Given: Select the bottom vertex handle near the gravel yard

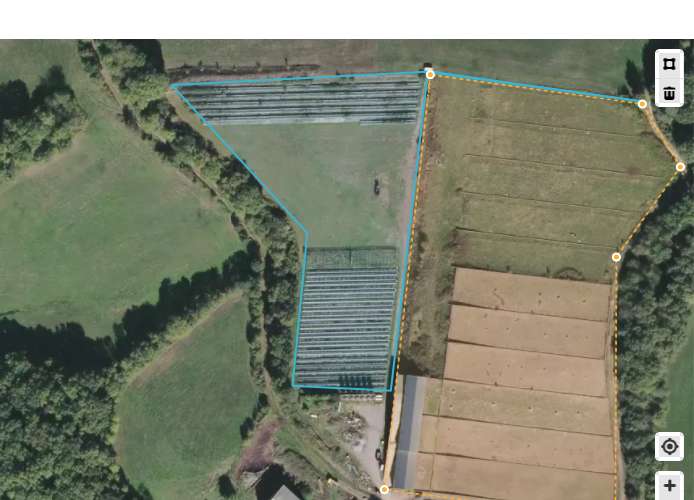Looking at the screenshot, I should pos(384,489).
